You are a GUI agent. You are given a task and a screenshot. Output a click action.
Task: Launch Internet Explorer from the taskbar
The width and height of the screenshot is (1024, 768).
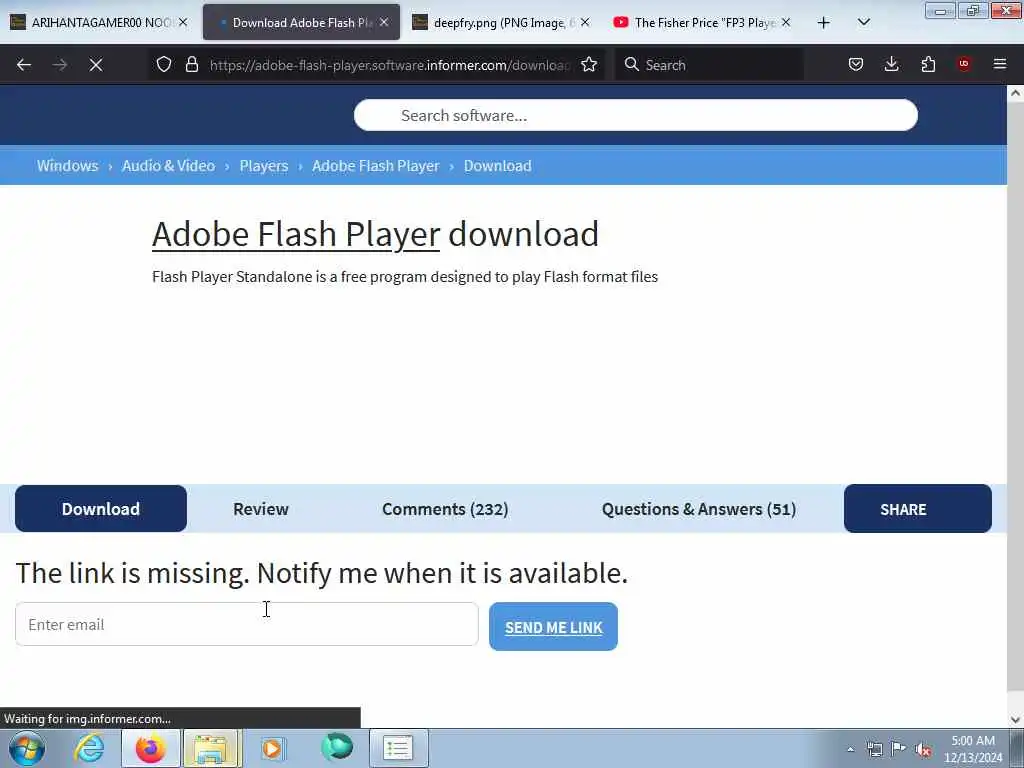89,748
